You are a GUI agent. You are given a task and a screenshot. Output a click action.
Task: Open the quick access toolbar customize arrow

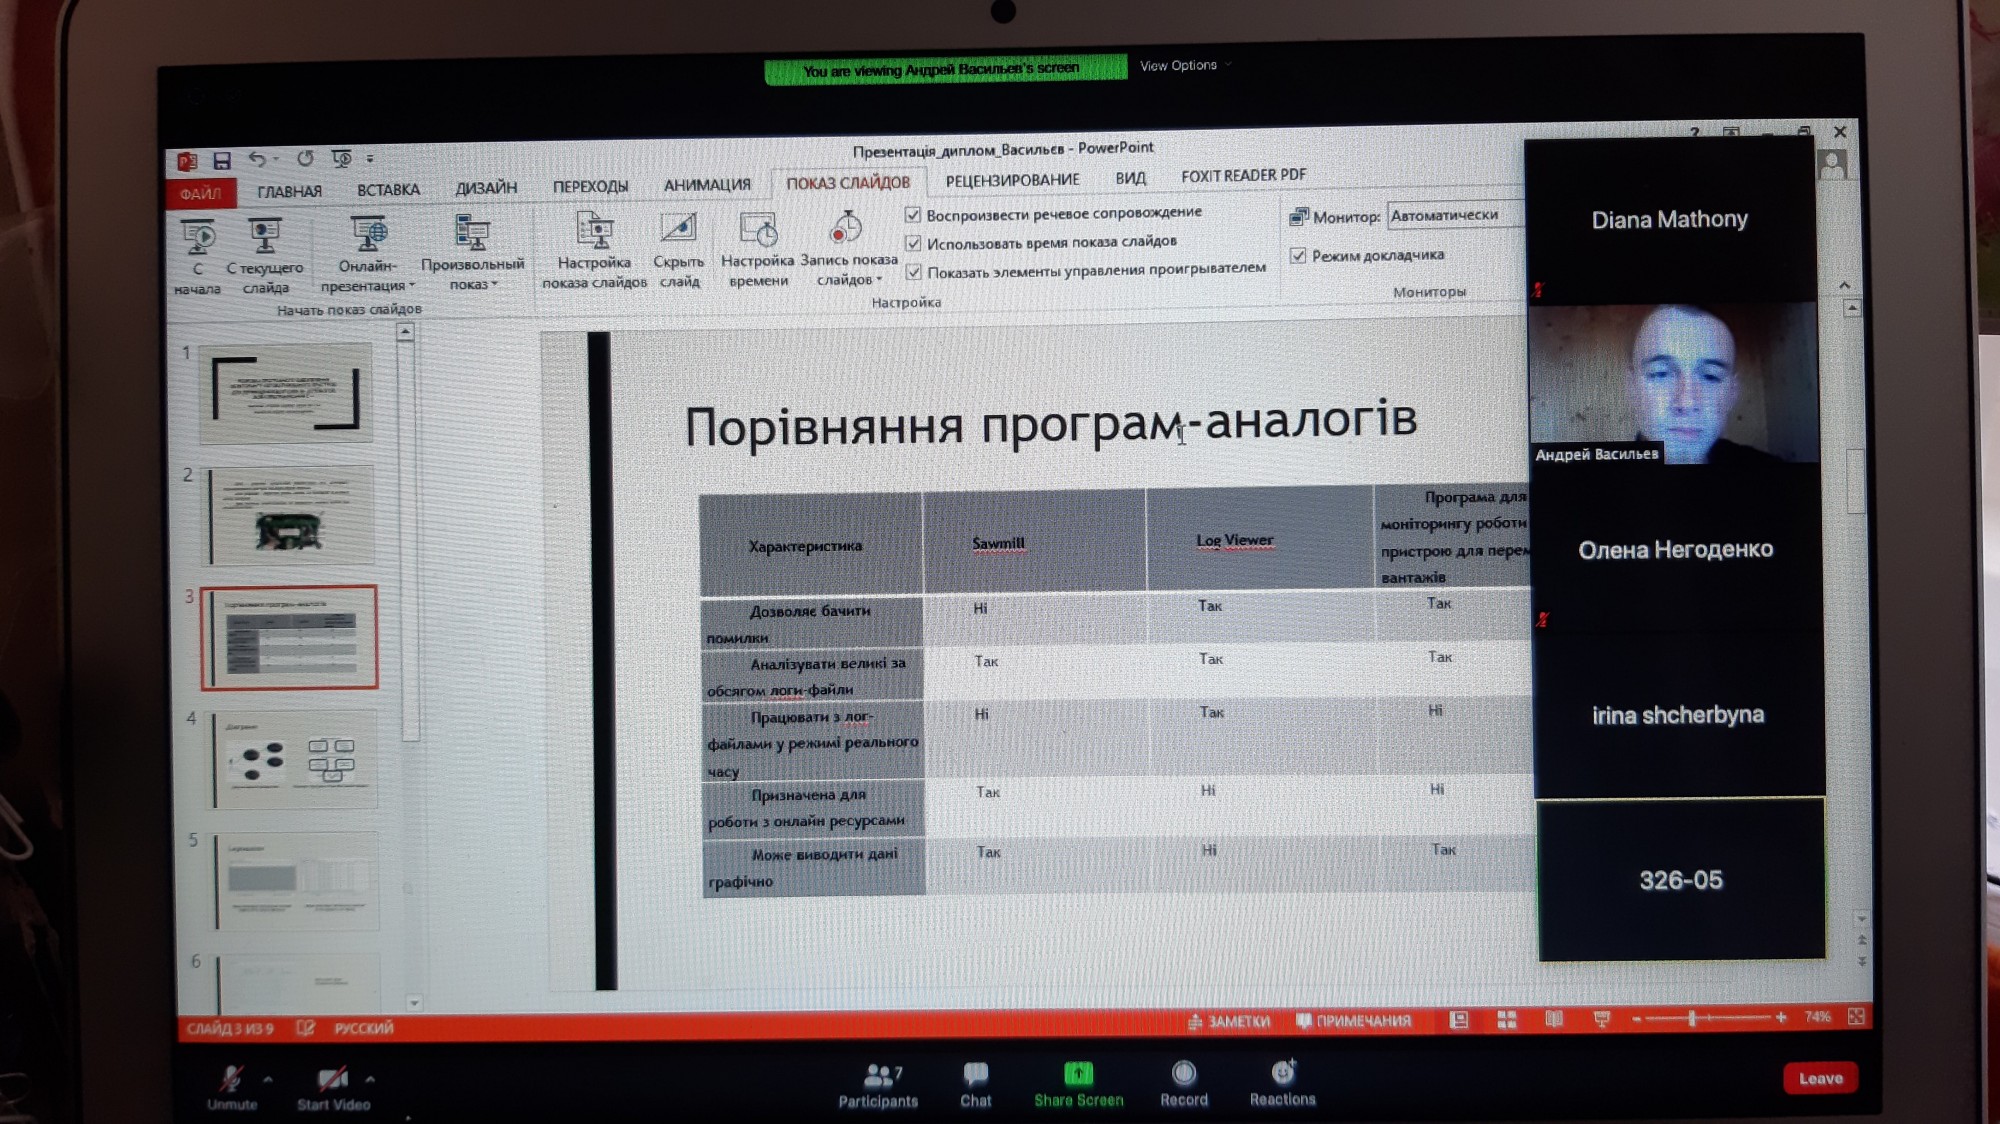click(x=370, y=158)
